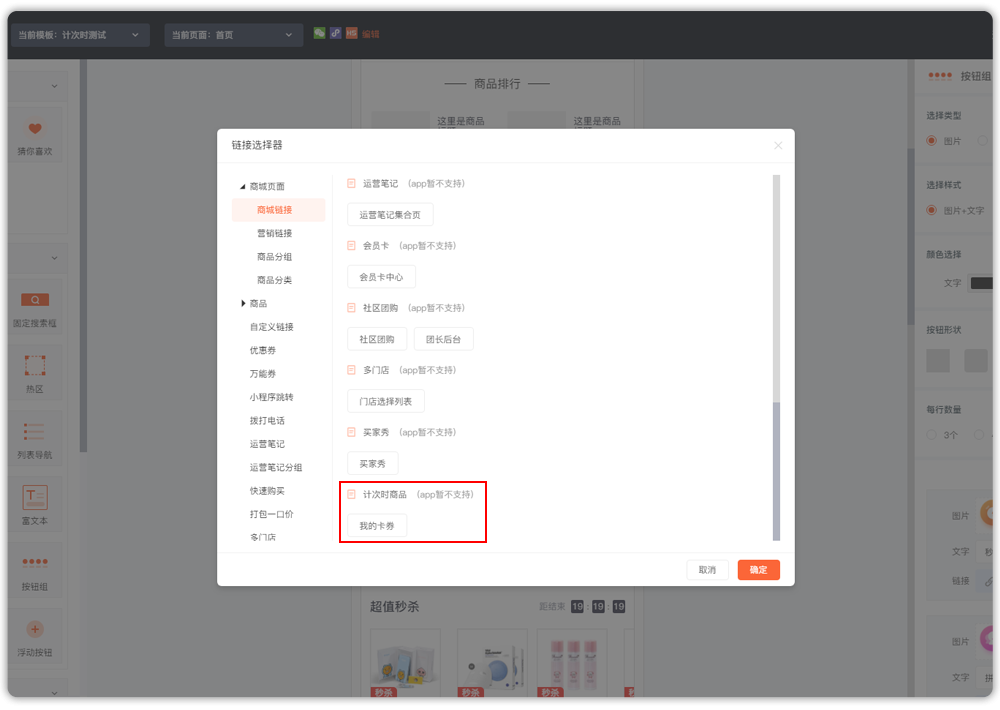
Task: Select the 图片 radio under 选择类型
Action: coord(932,141)
